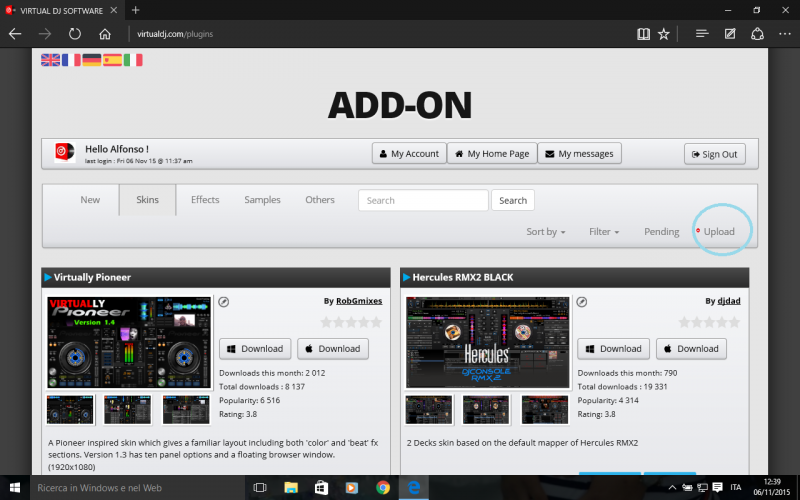Viewport: 800px width, 500px height.
Task: Expand the Sort by dropdown
Action: 545,232
